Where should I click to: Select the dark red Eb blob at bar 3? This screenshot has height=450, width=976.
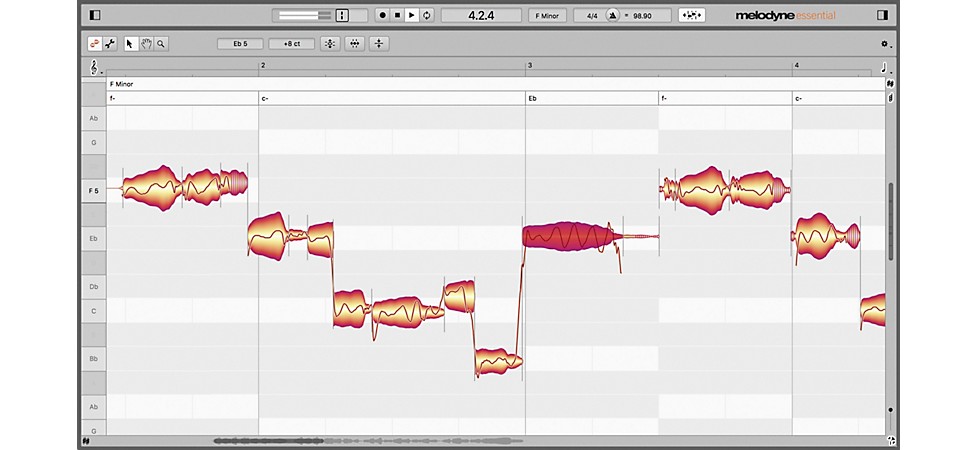point(570,237)
